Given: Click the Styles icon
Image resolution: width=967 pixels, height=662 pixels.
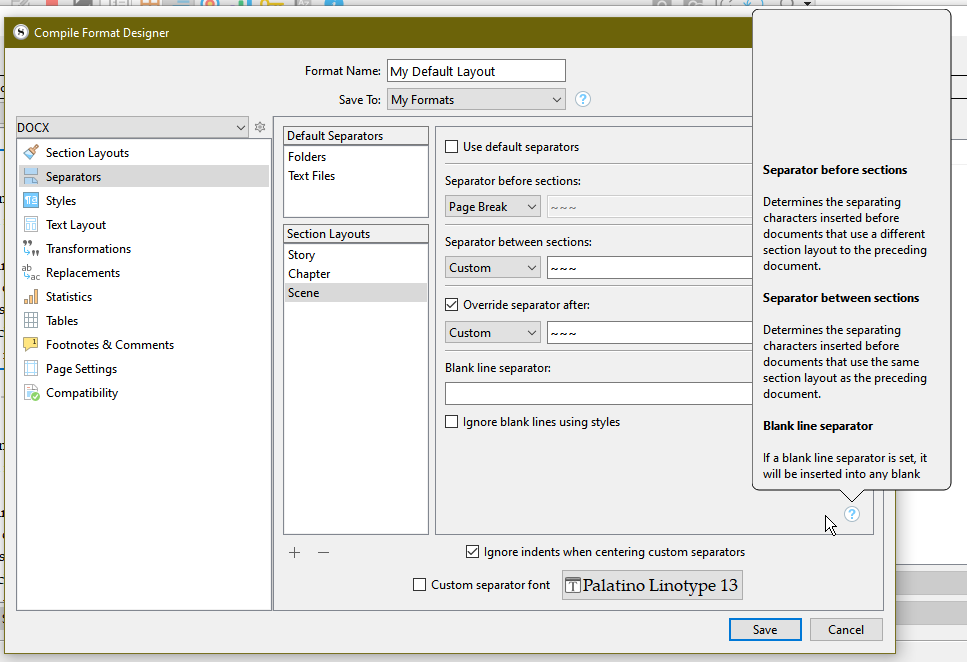Looking at the screenshot, I should coord(31,201).
